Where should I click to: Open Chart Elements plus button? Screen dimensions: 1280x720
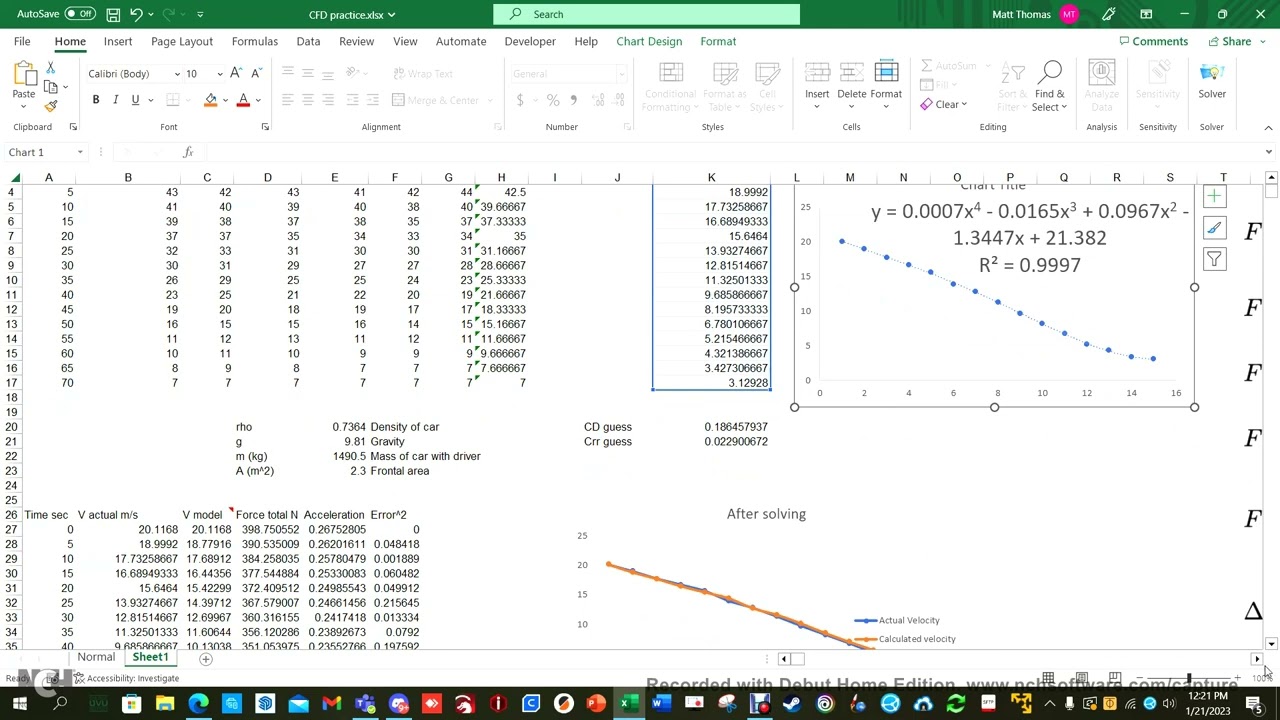tap(1213, 197)
